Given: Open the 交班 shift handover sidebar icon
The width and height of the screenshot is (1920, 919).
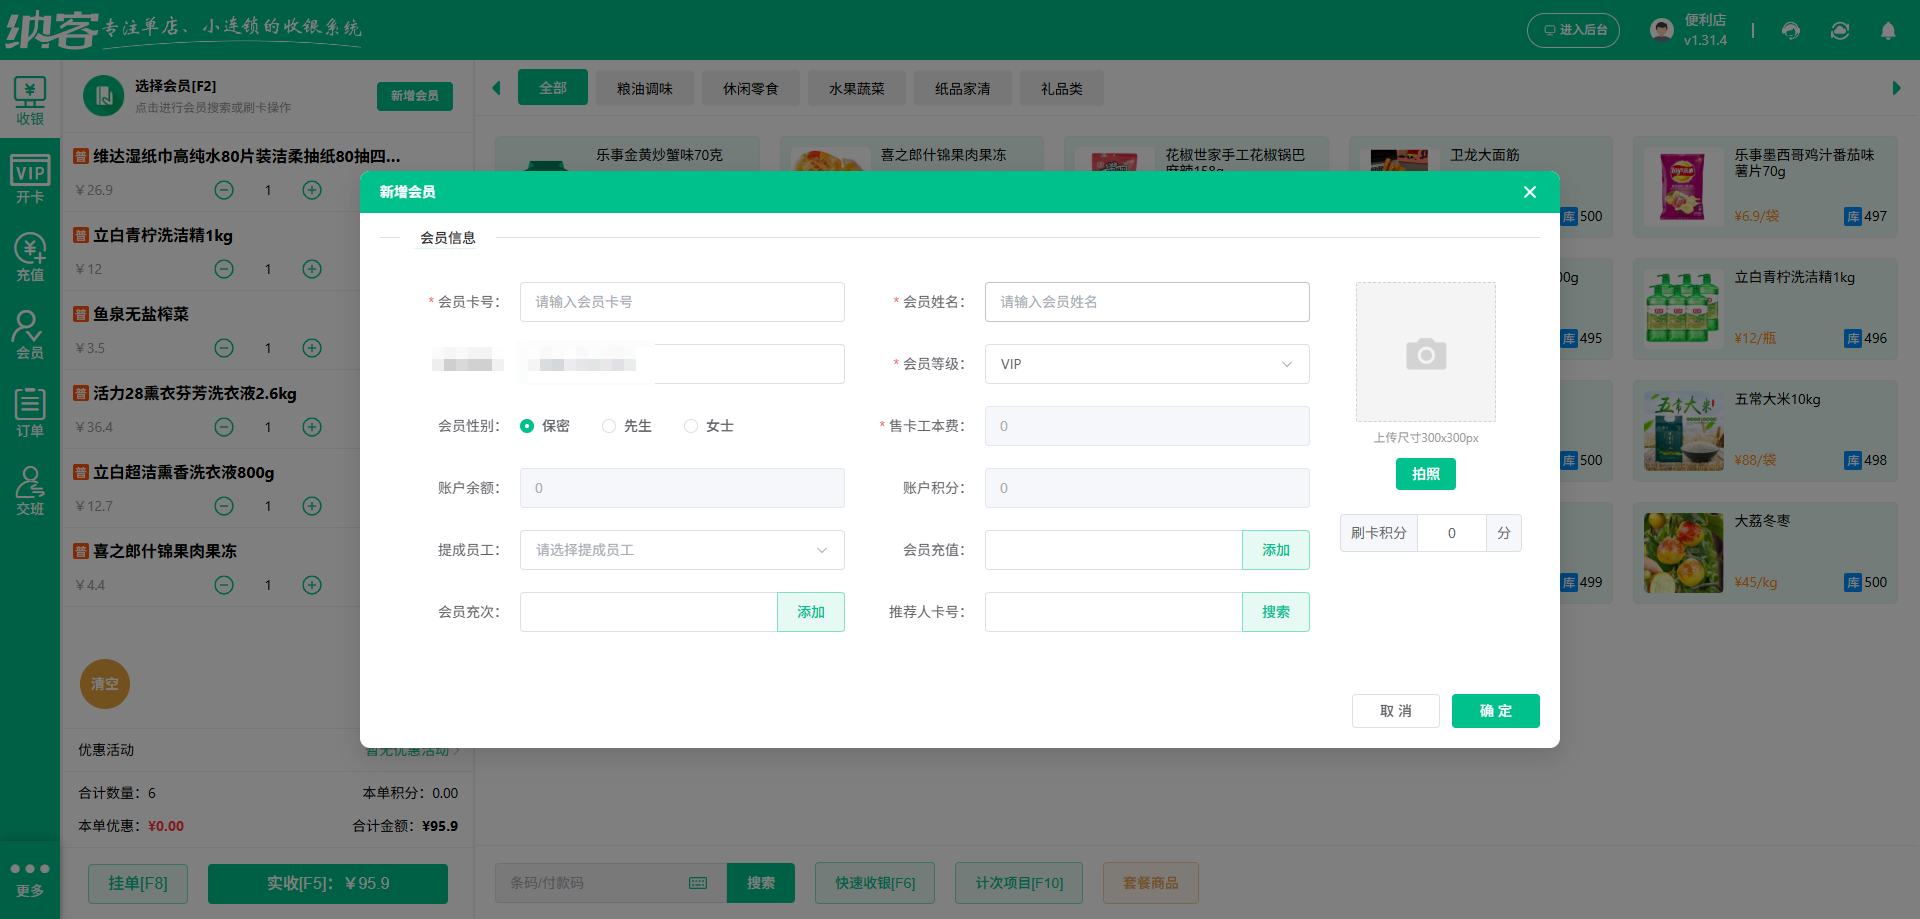Looking at the screenshot, I should point(30,491).
